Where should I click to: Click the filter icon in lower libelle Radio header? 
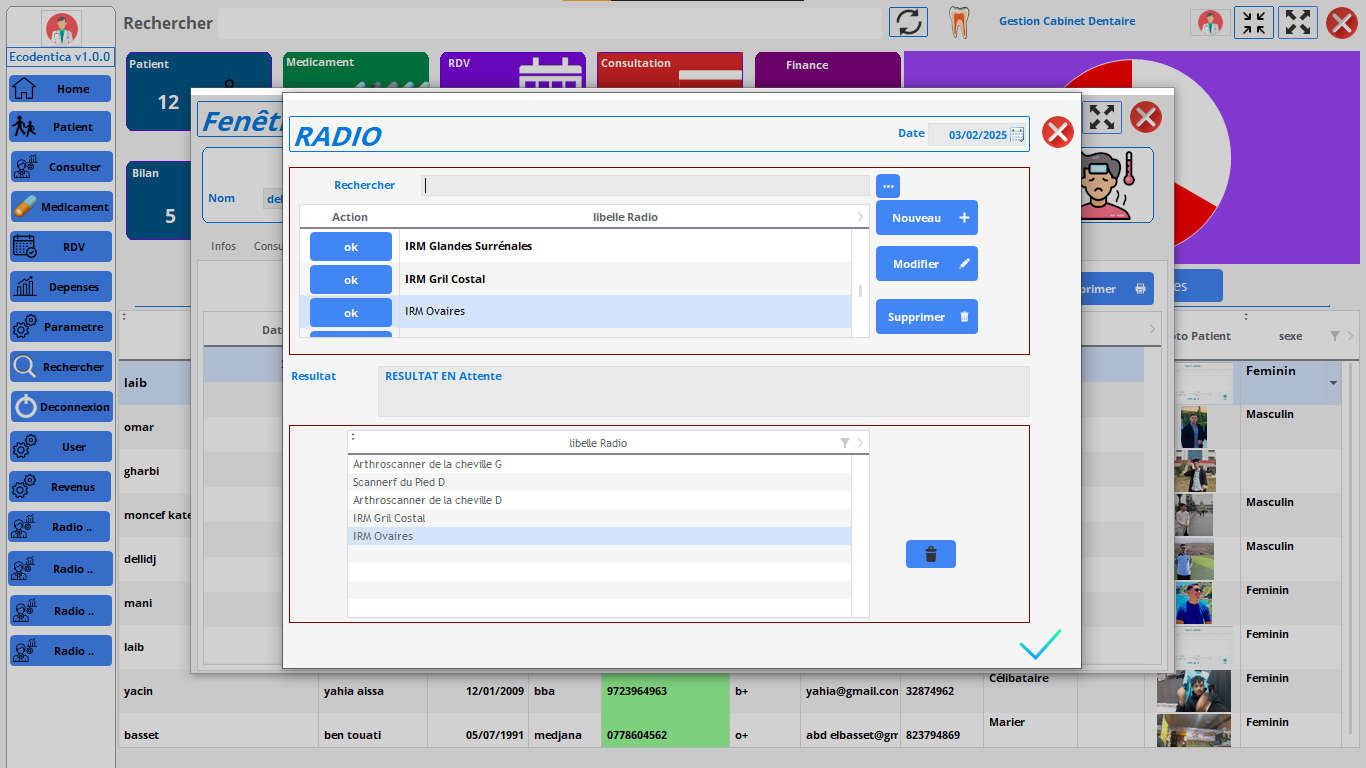845,443
